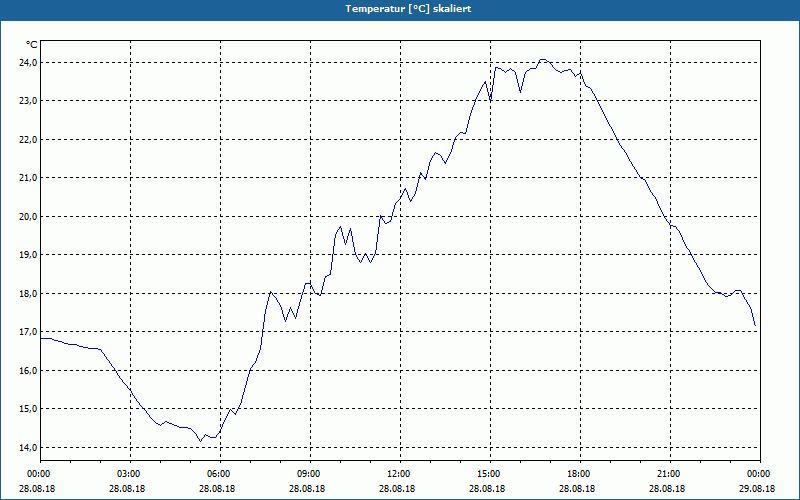Click the 28.08.18 date under 09:00

[307, 489]
